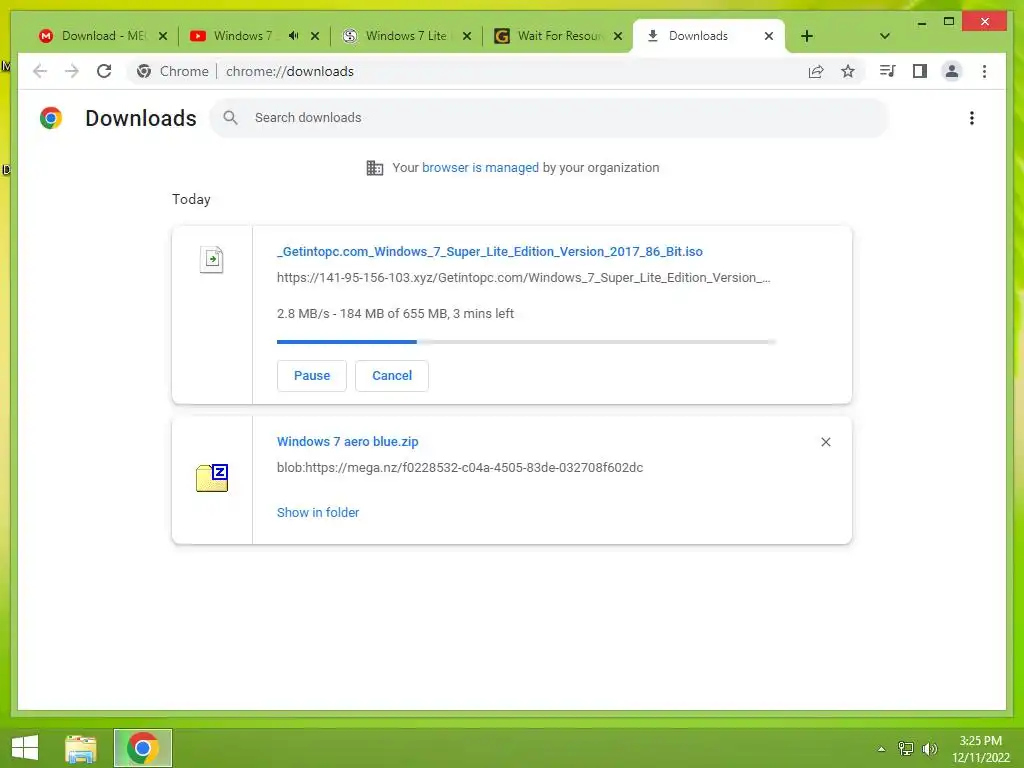Click the Today date heading
The height and width of the screenshot is (768, 1024).
click(x=191, y=199)
